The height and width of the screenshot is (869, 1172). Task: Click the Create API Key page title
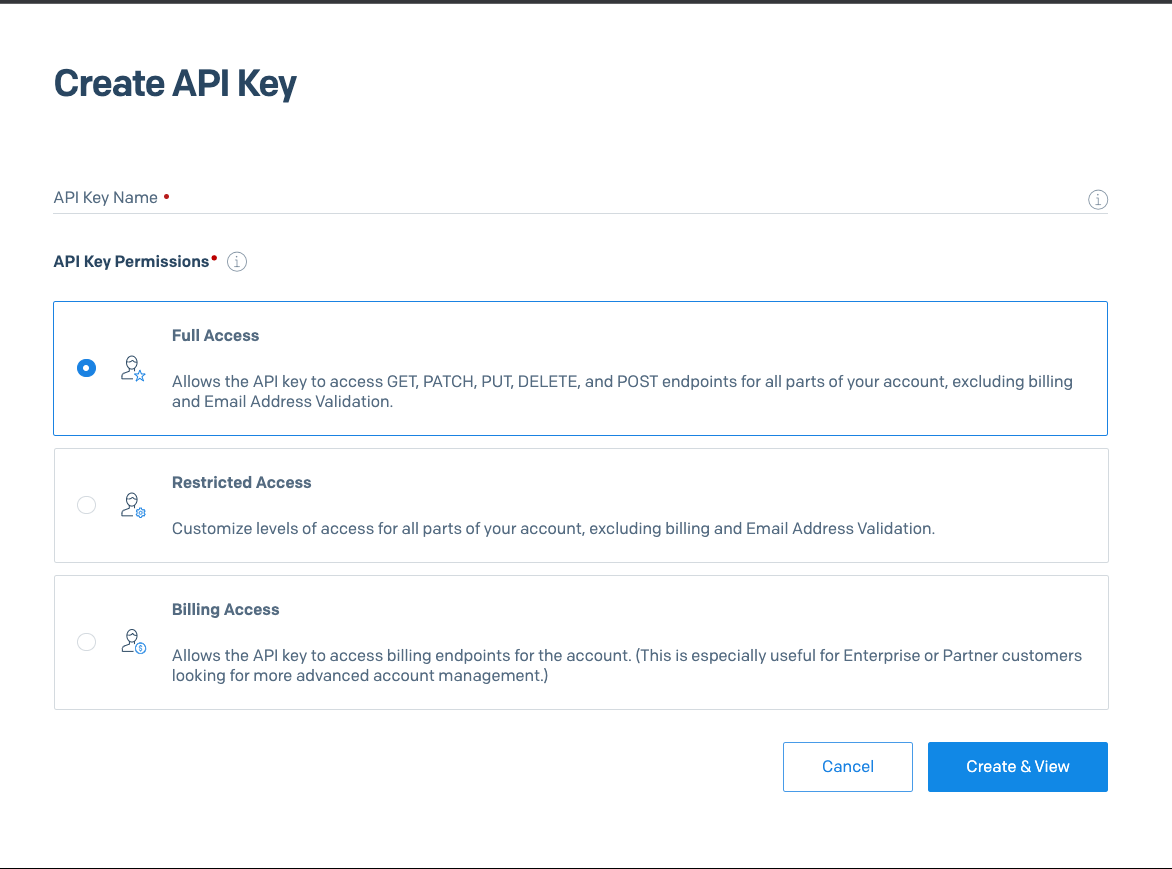click(175, 84)
